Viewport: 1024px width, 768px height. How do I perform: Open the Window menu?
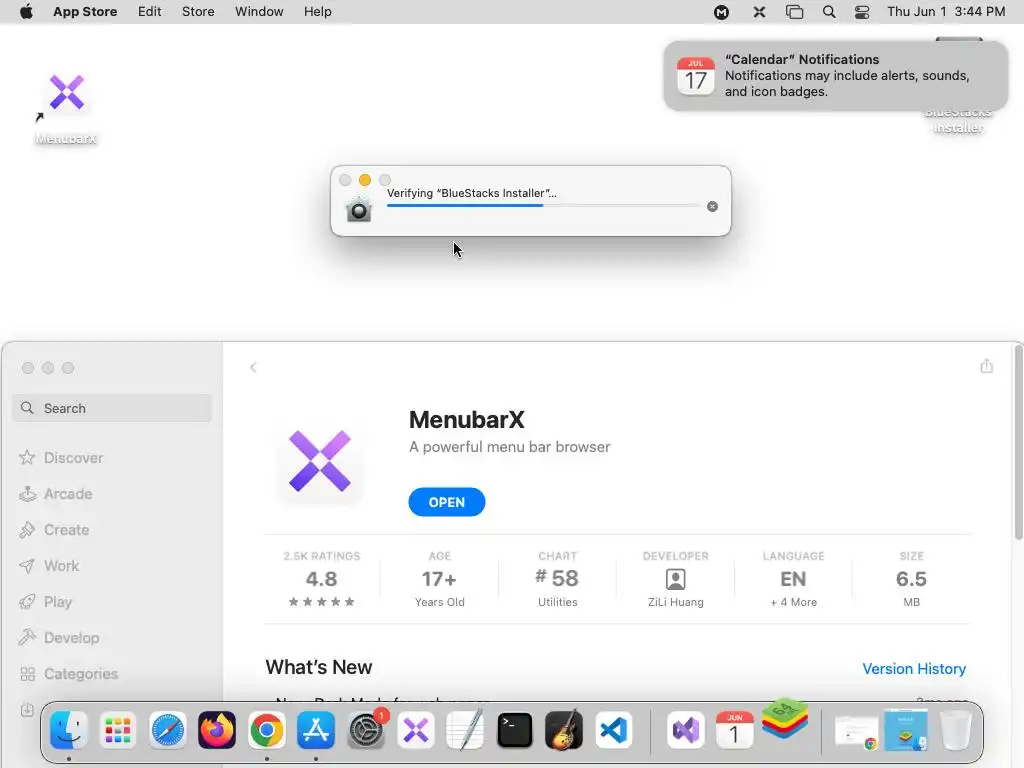259,12
